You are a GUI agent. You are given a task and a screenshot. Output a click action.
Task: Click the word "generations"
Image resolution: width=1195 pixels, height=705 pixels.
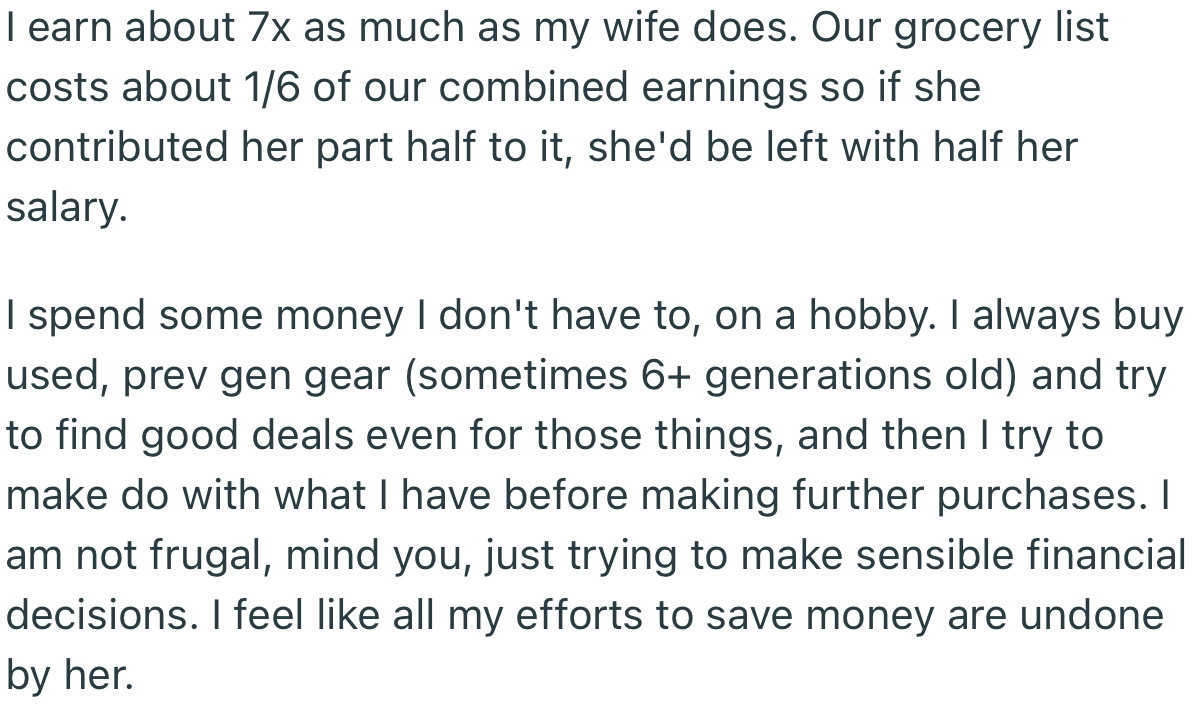[829, 377]
